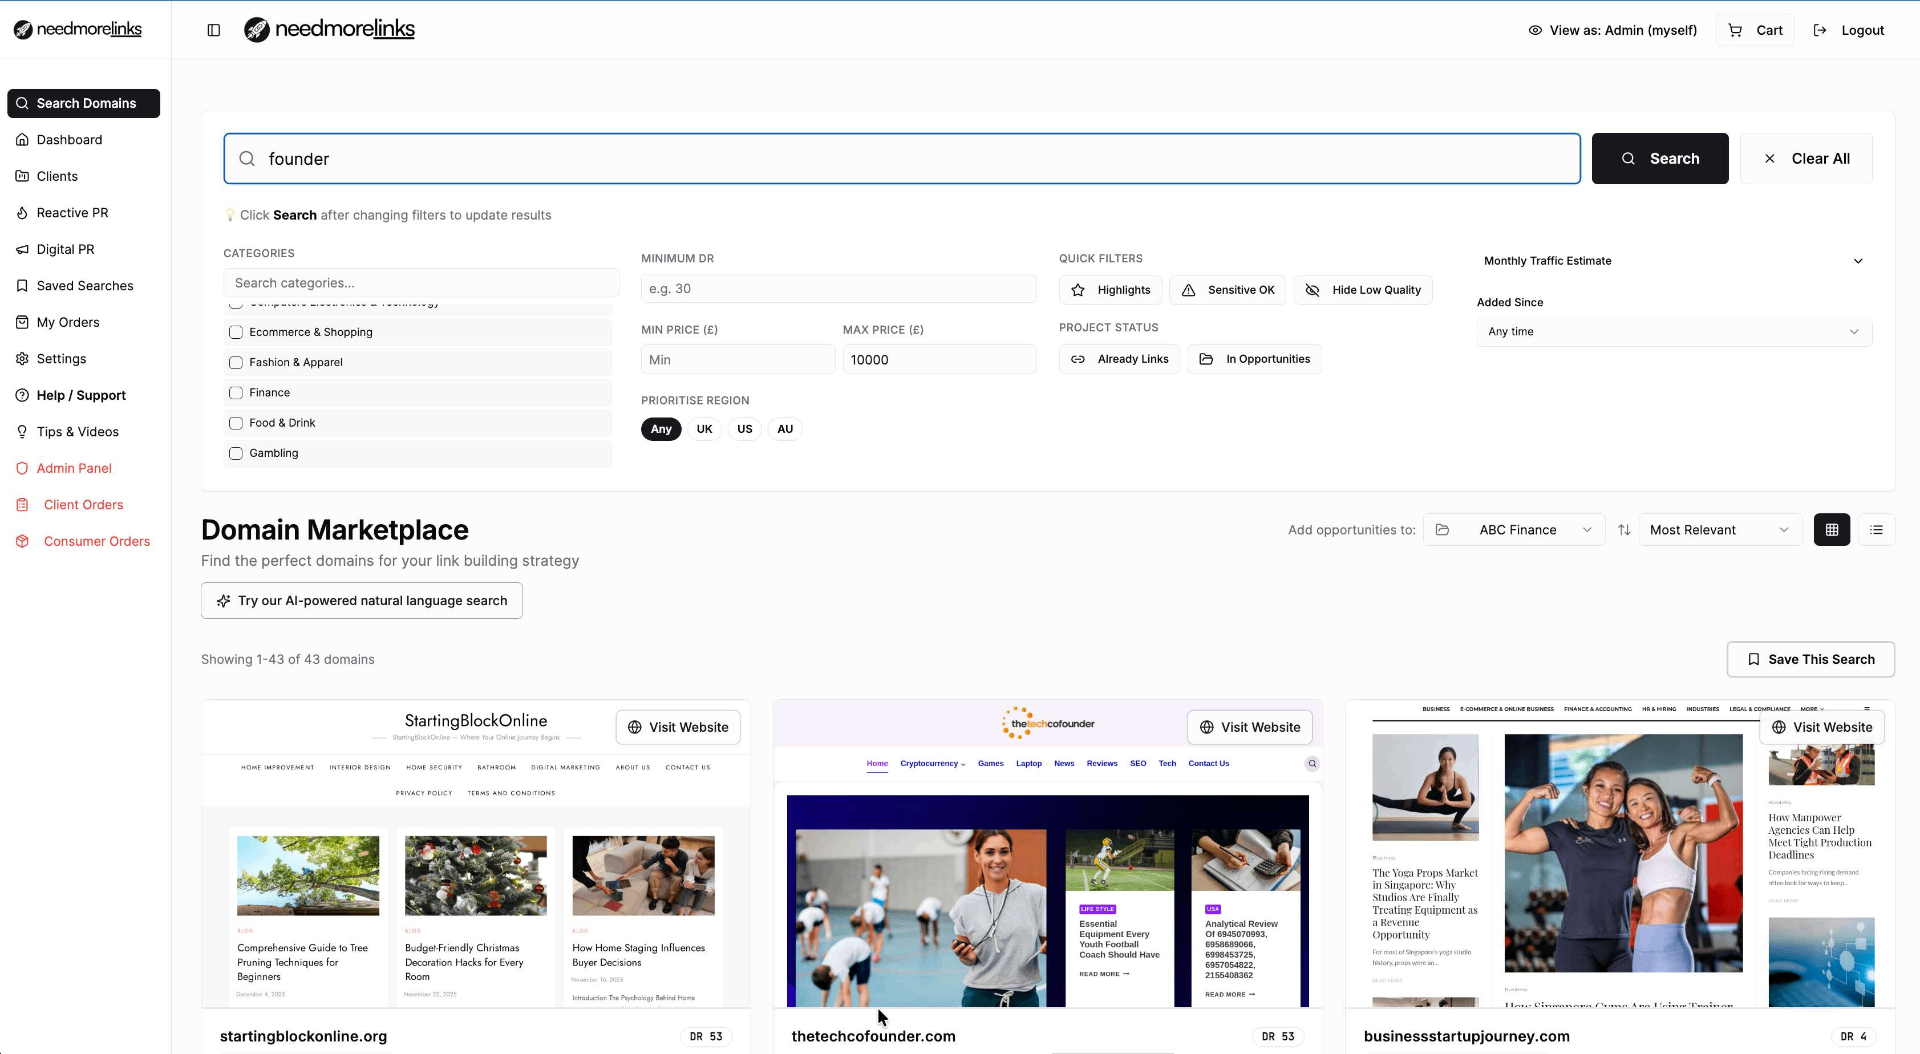Click the Help / Support question icon
The height and width of the screenshot is (1054, 1920).
tap(22, 395)
